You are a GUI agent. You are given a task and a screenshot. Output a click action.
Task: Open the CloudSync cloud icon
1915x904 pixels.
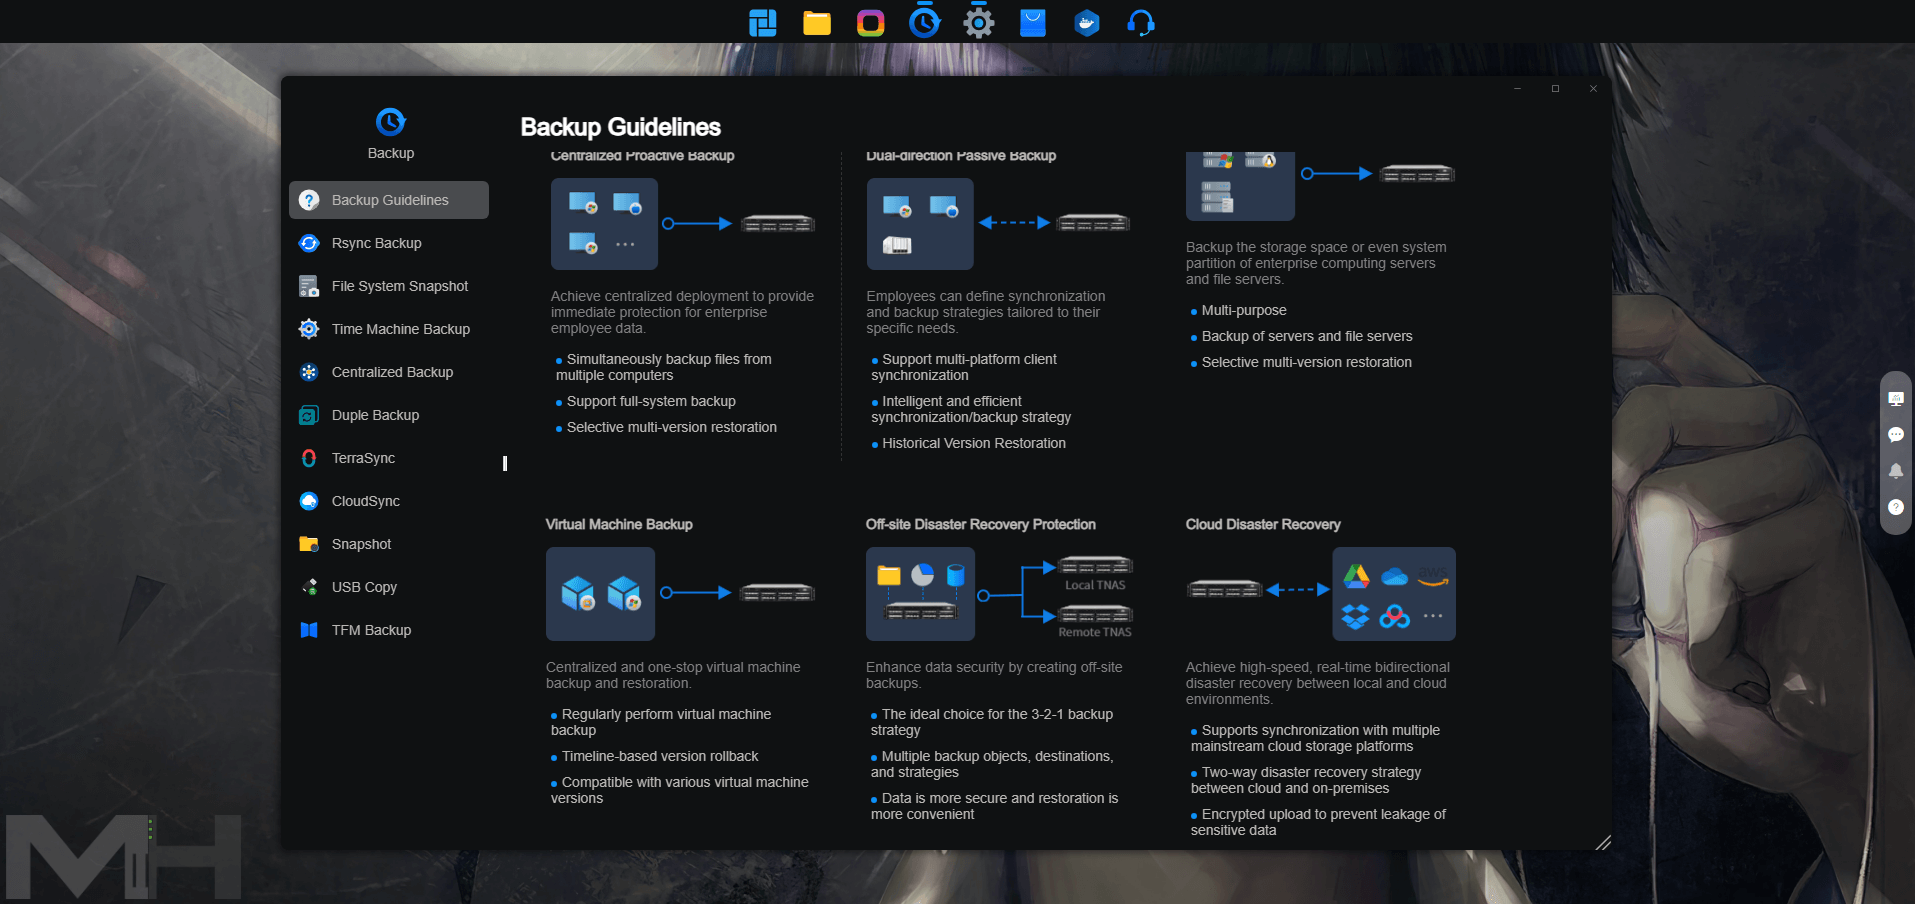[309, 501]
